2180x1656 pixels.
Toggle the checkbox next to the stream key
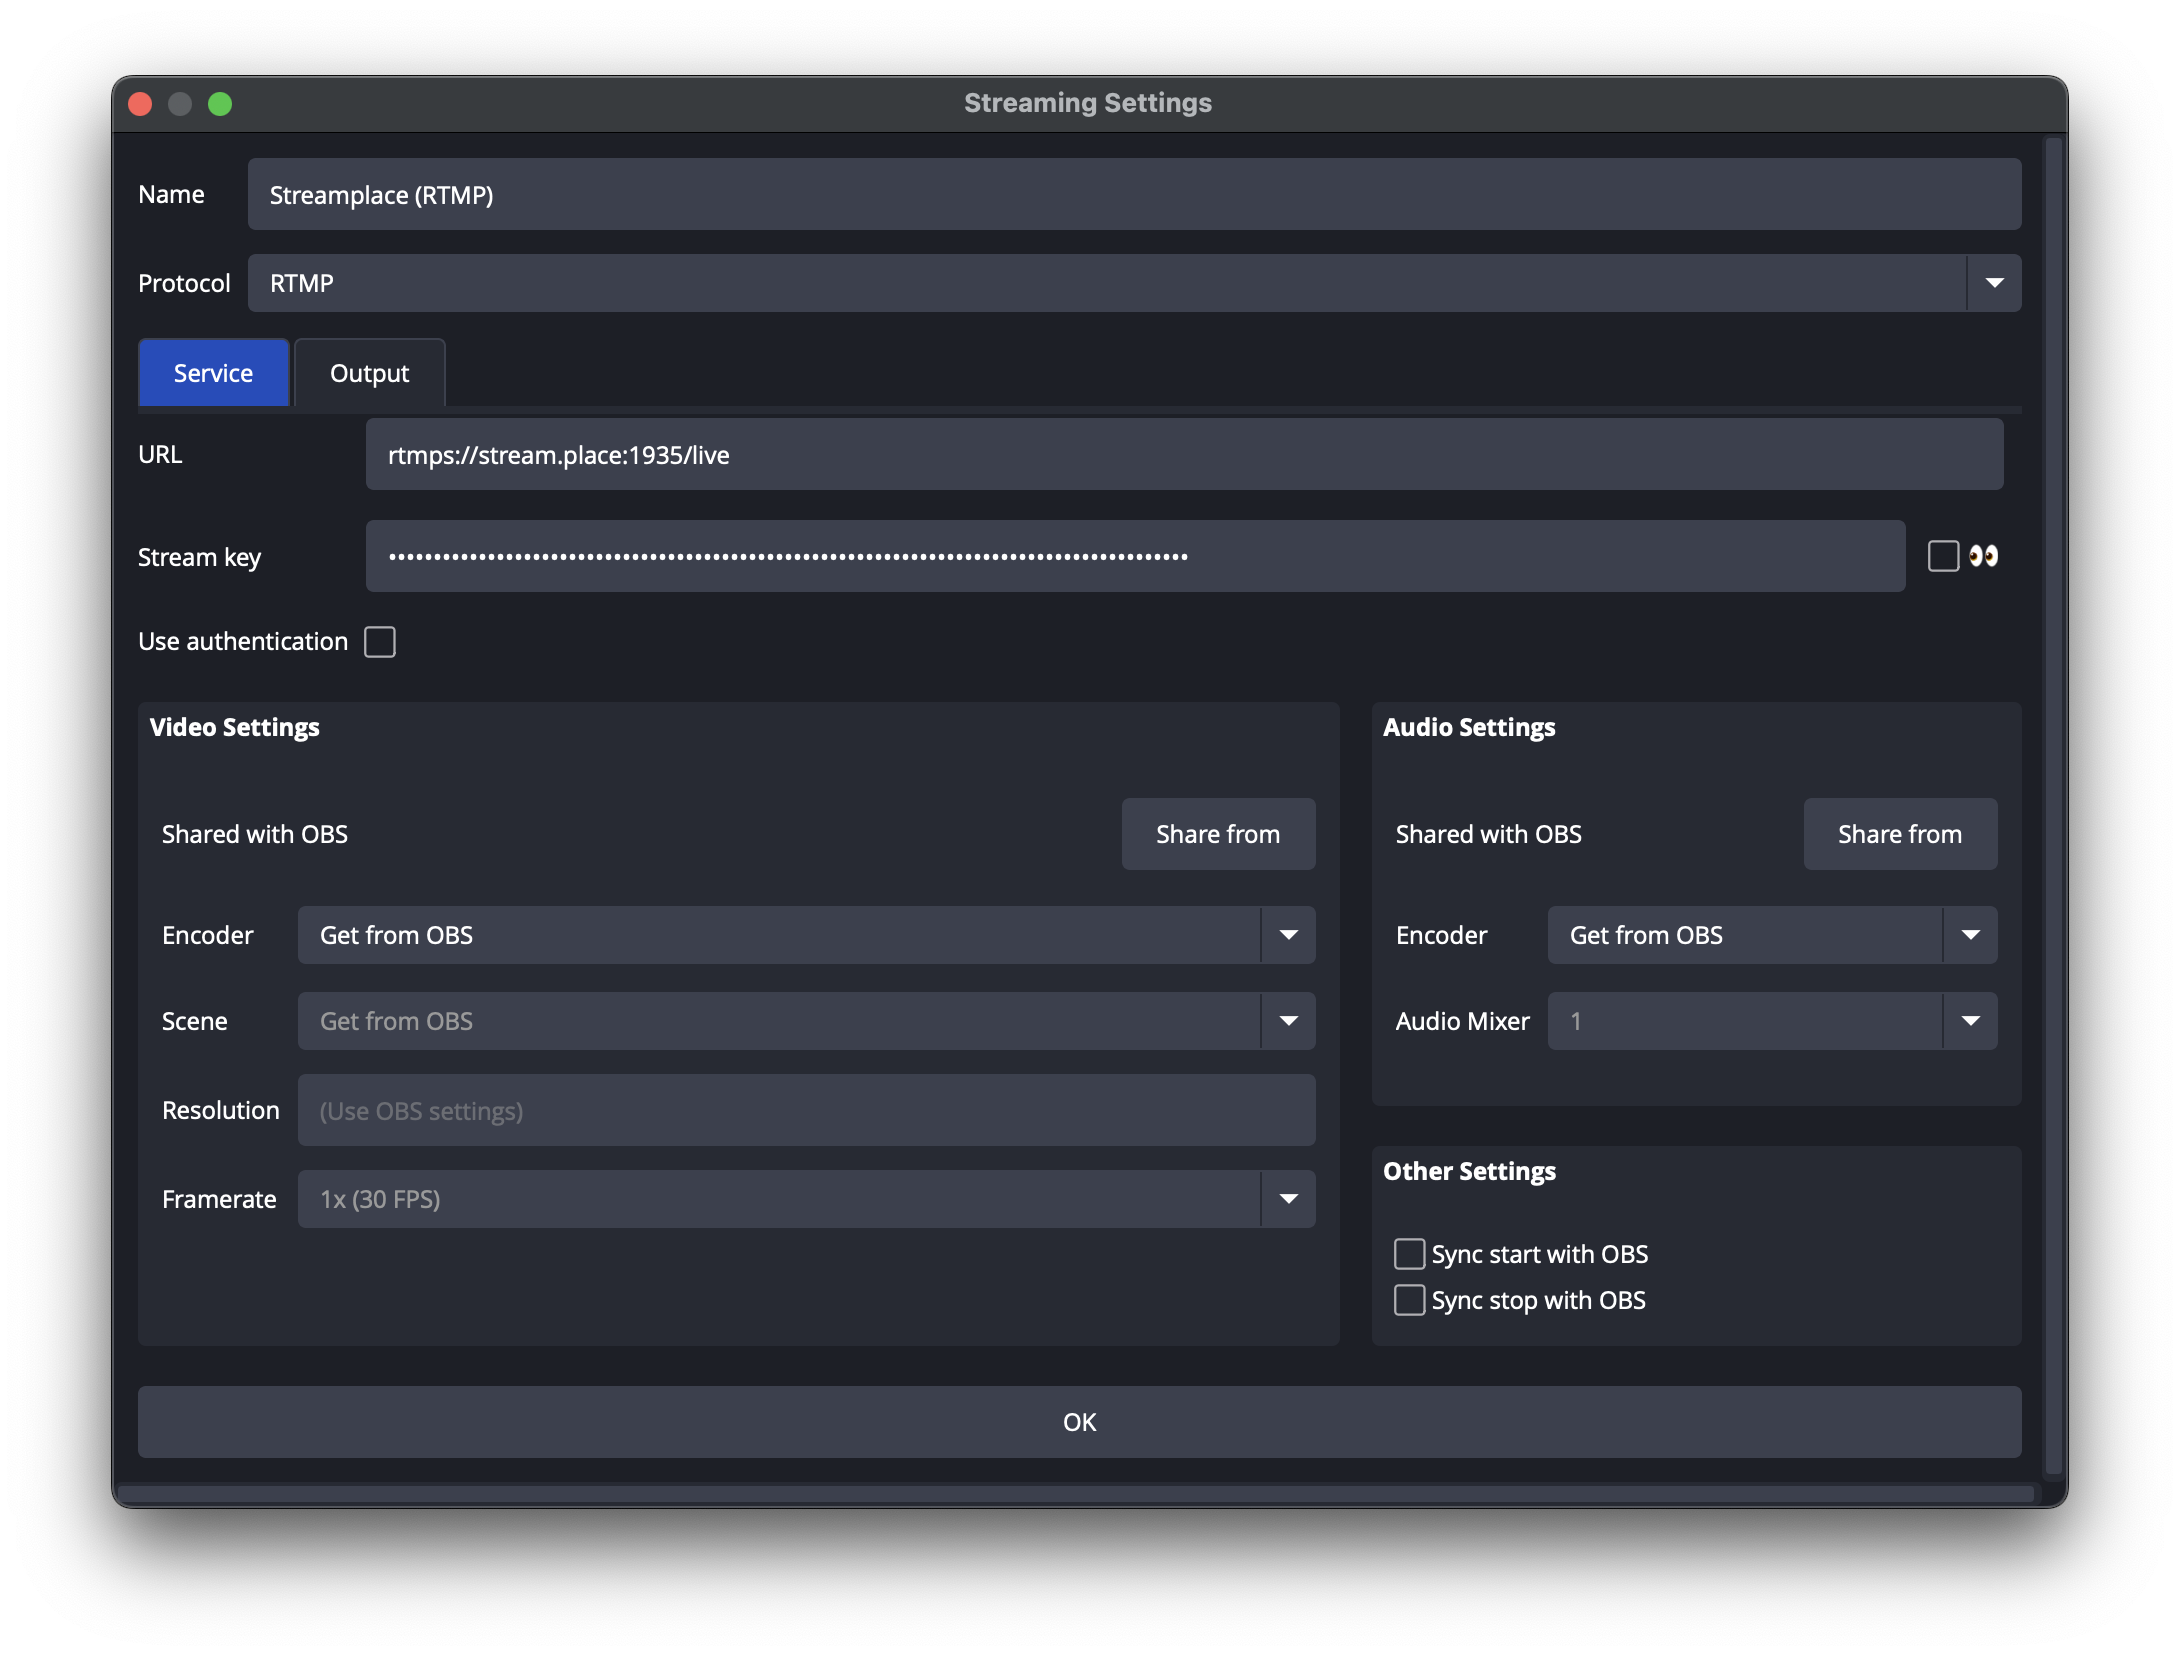click(x=1944, y=556)
